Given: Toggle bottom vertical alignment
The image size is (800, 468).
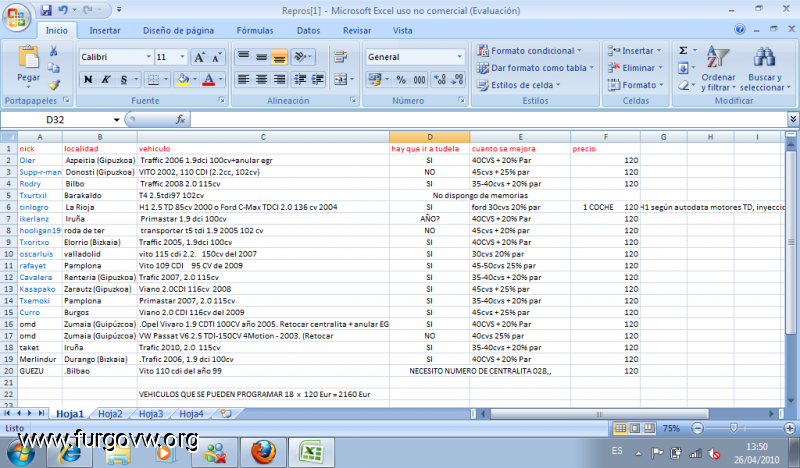Looking at the screenshot, I should click(x=280, y=57).
